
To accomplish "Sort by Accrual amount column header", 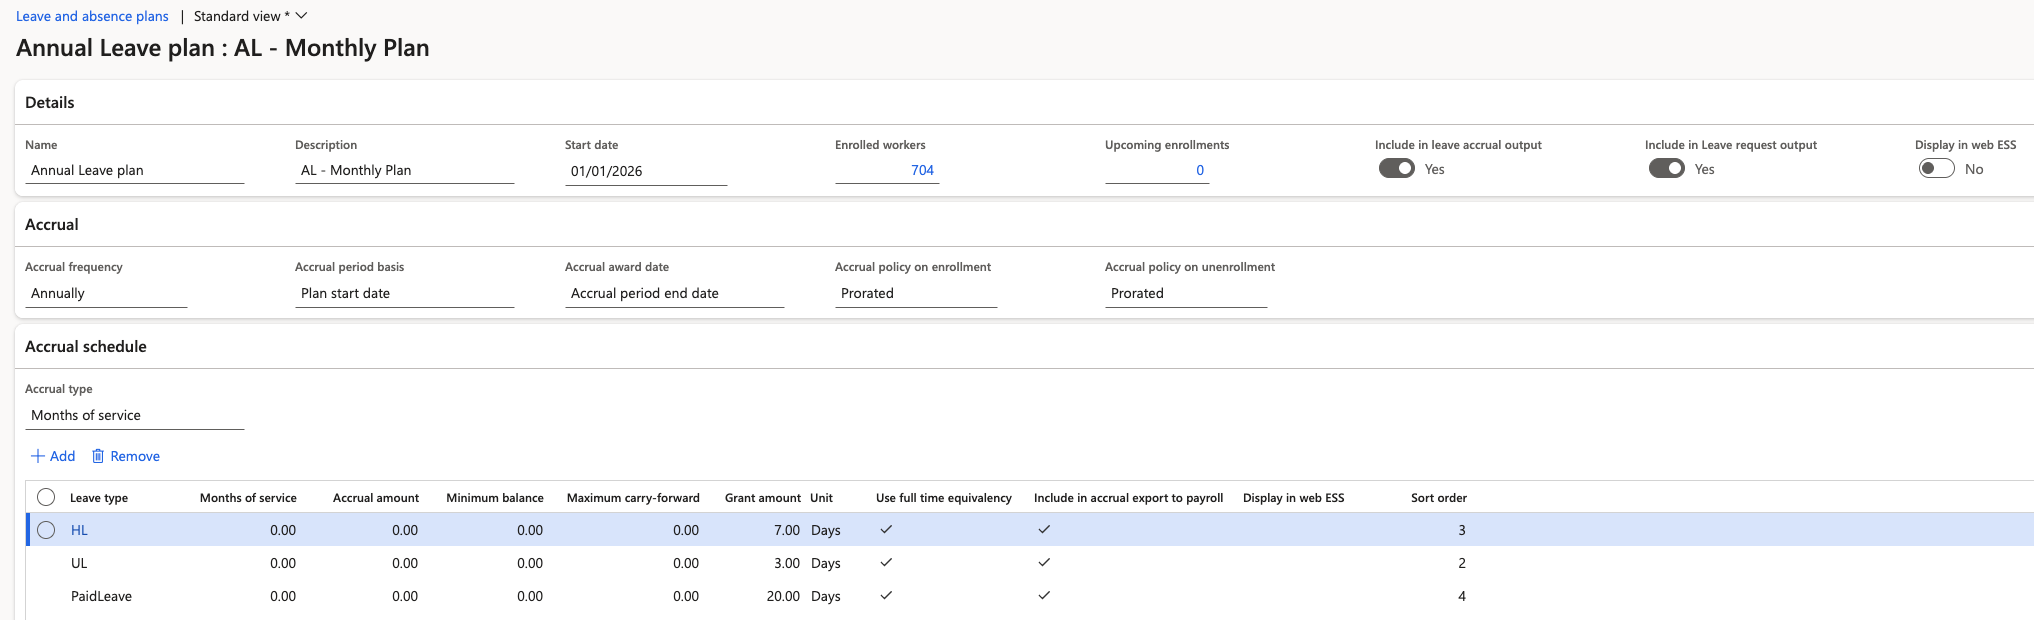I will (376, 498).
